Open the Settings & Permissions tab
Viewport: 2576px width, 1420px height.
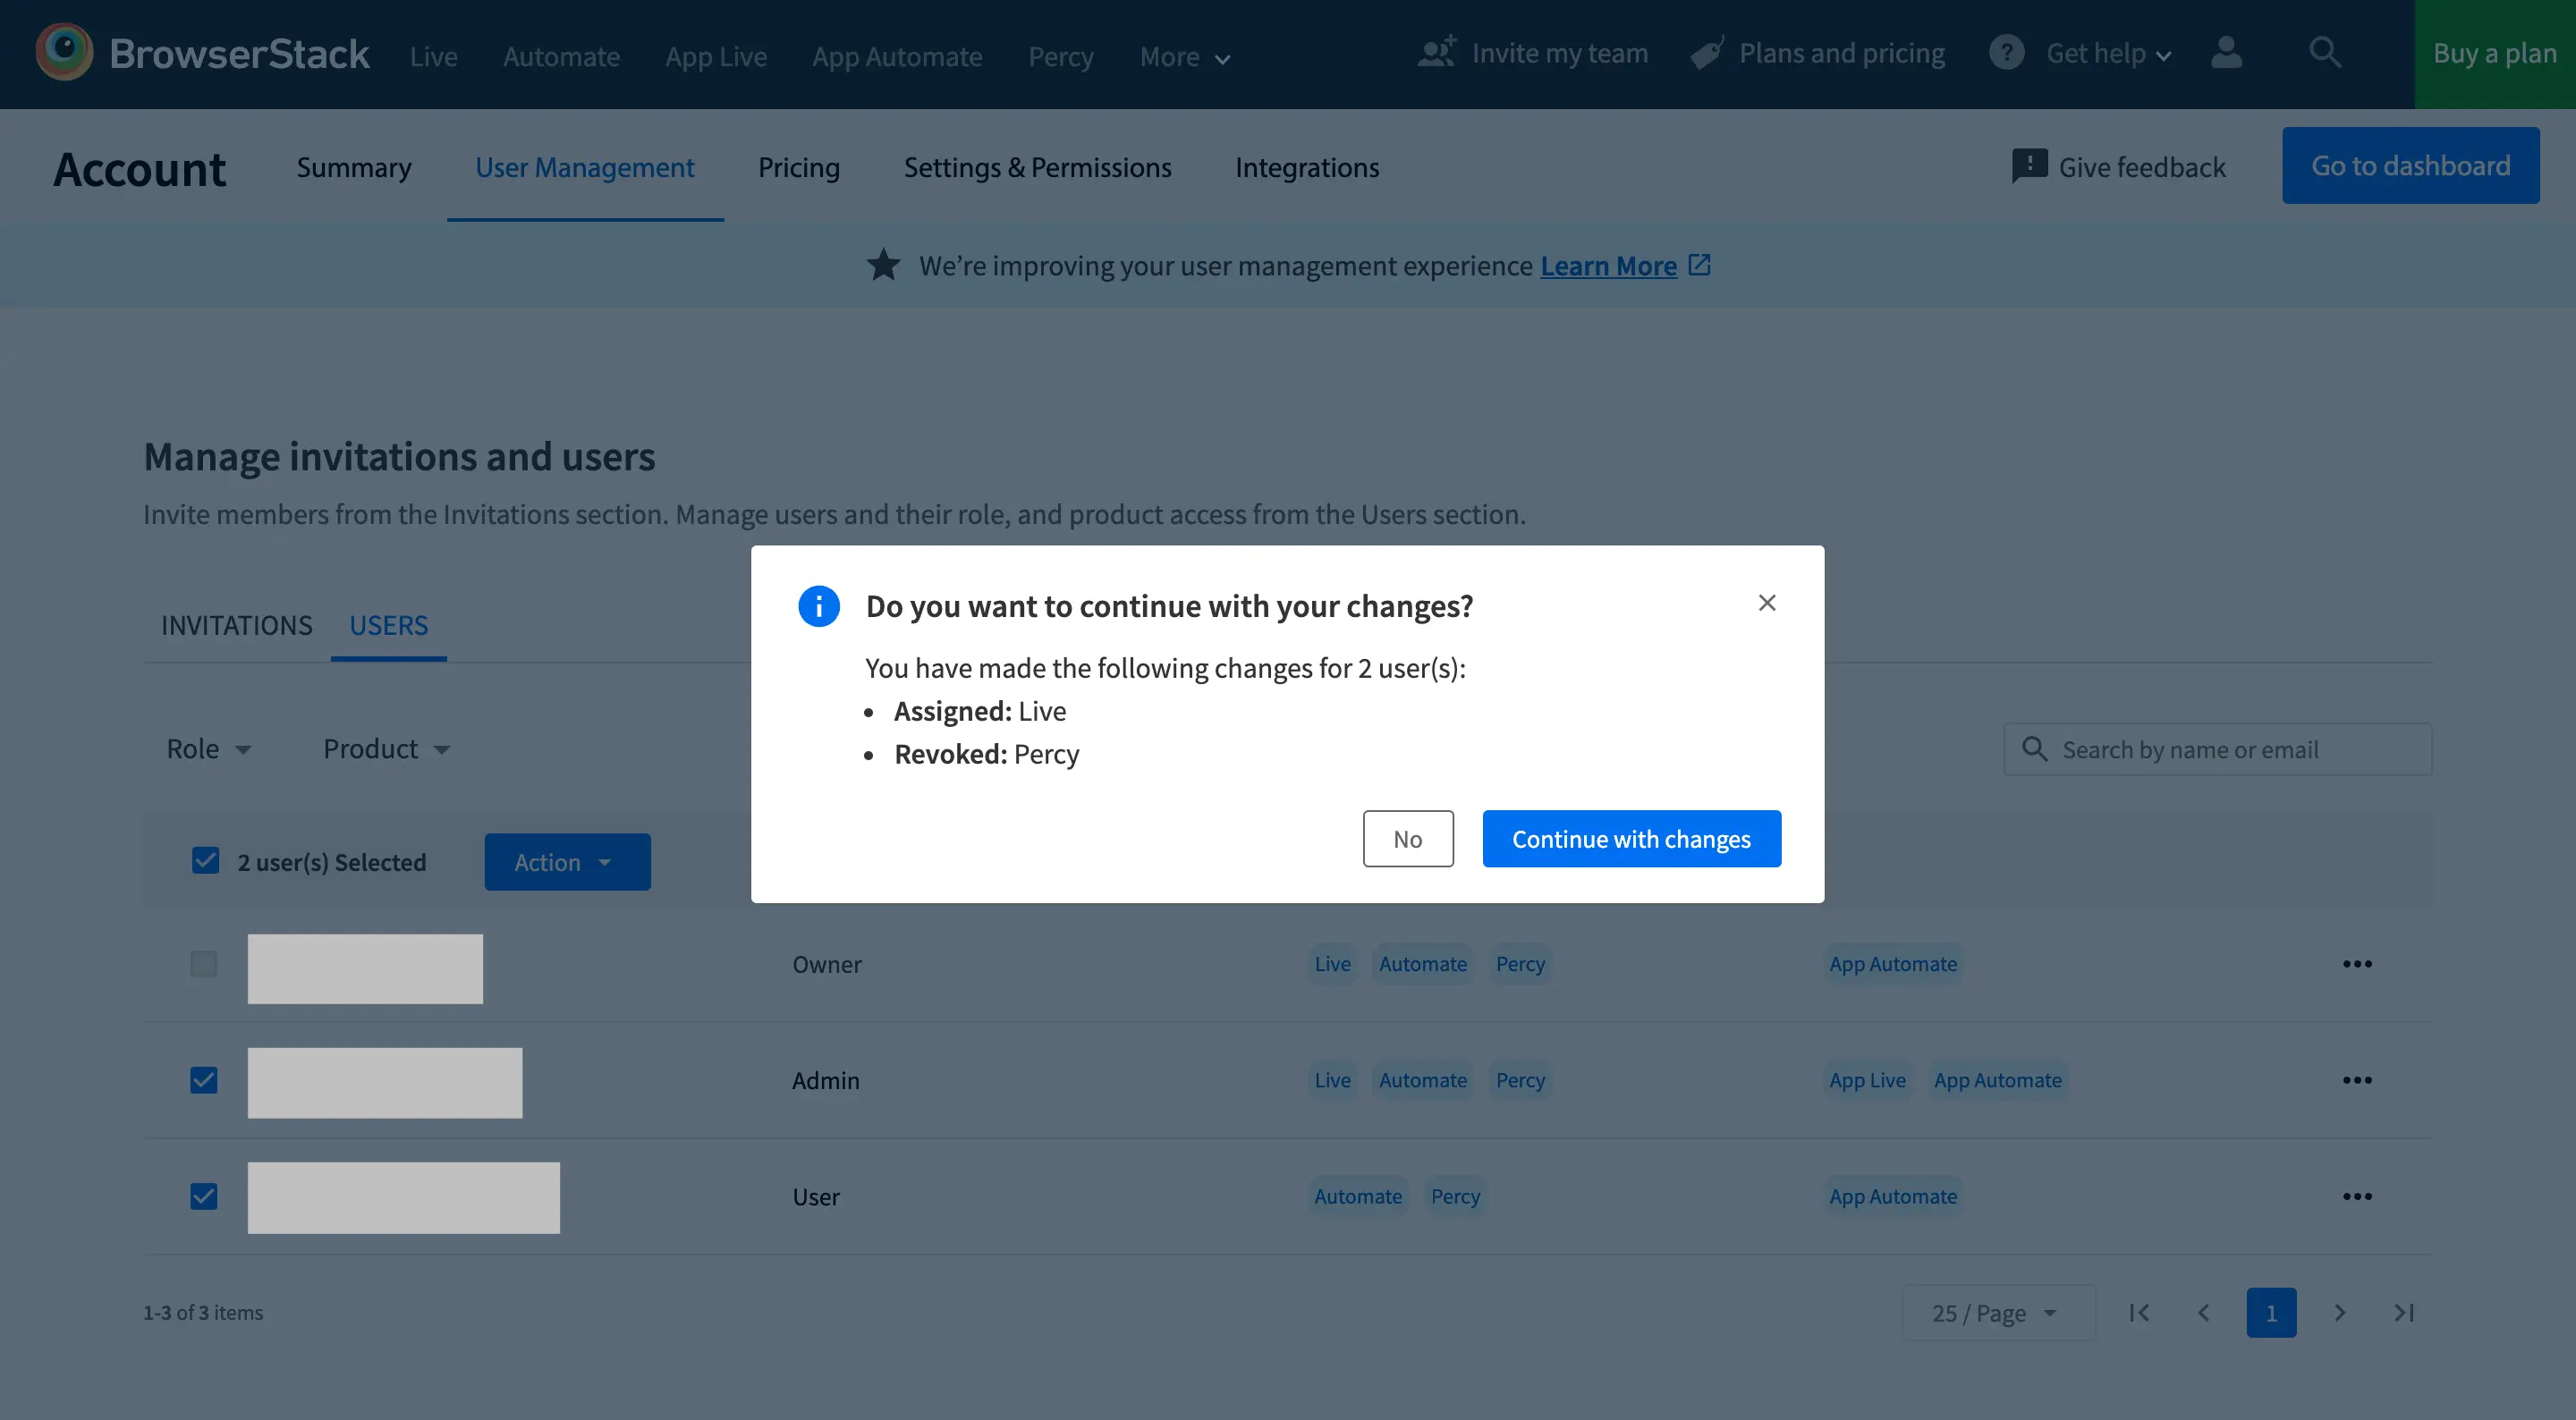(x=1038, y=167)
